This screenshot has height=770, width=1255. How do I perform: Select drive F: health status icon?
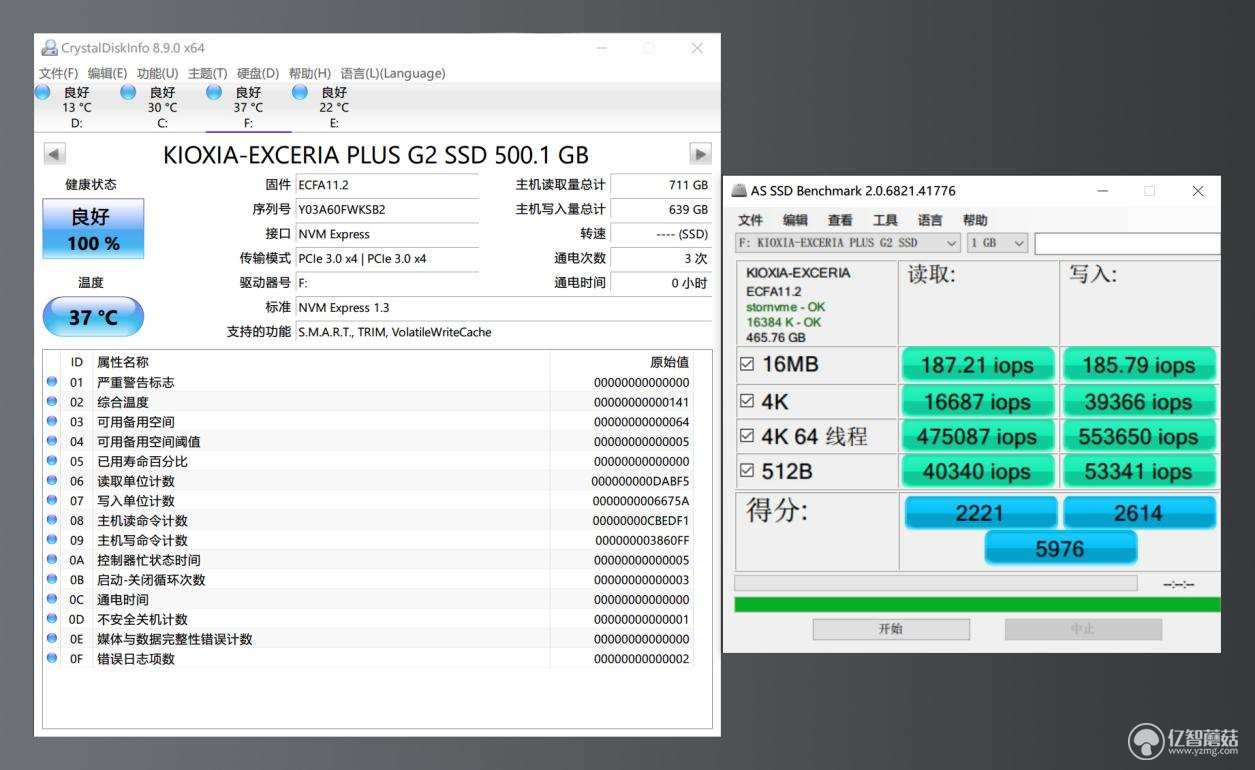(x=214, y=92)
